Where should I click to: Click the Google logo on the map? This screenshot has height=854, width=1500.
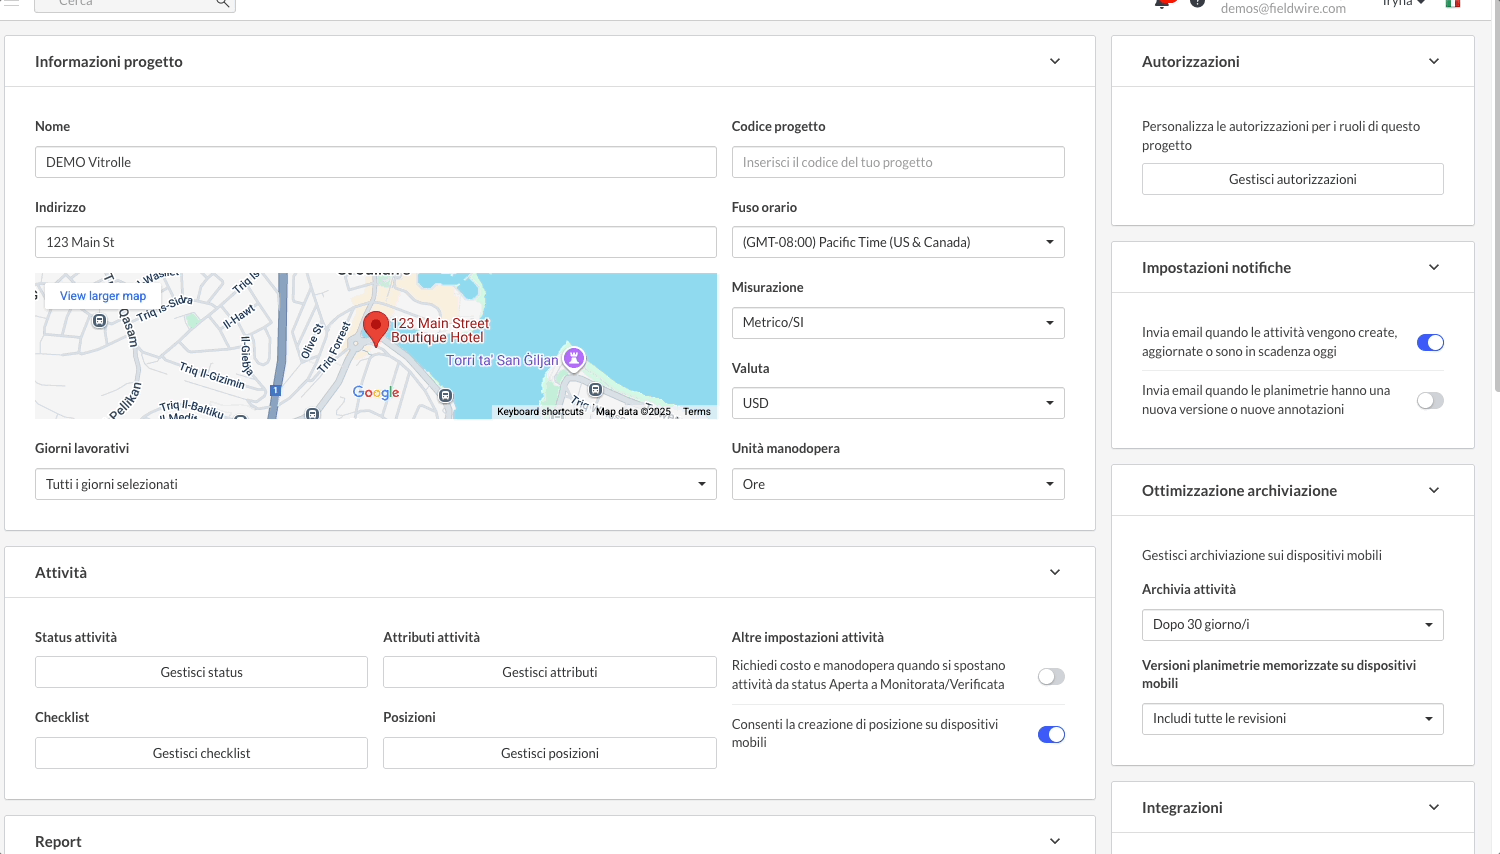tap(376, 393)
